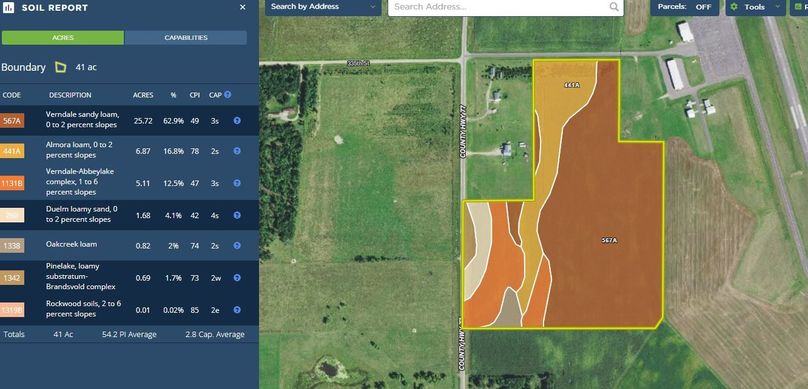
Task: Open info icon for Duelm loamy sand row
Action: 237,215
